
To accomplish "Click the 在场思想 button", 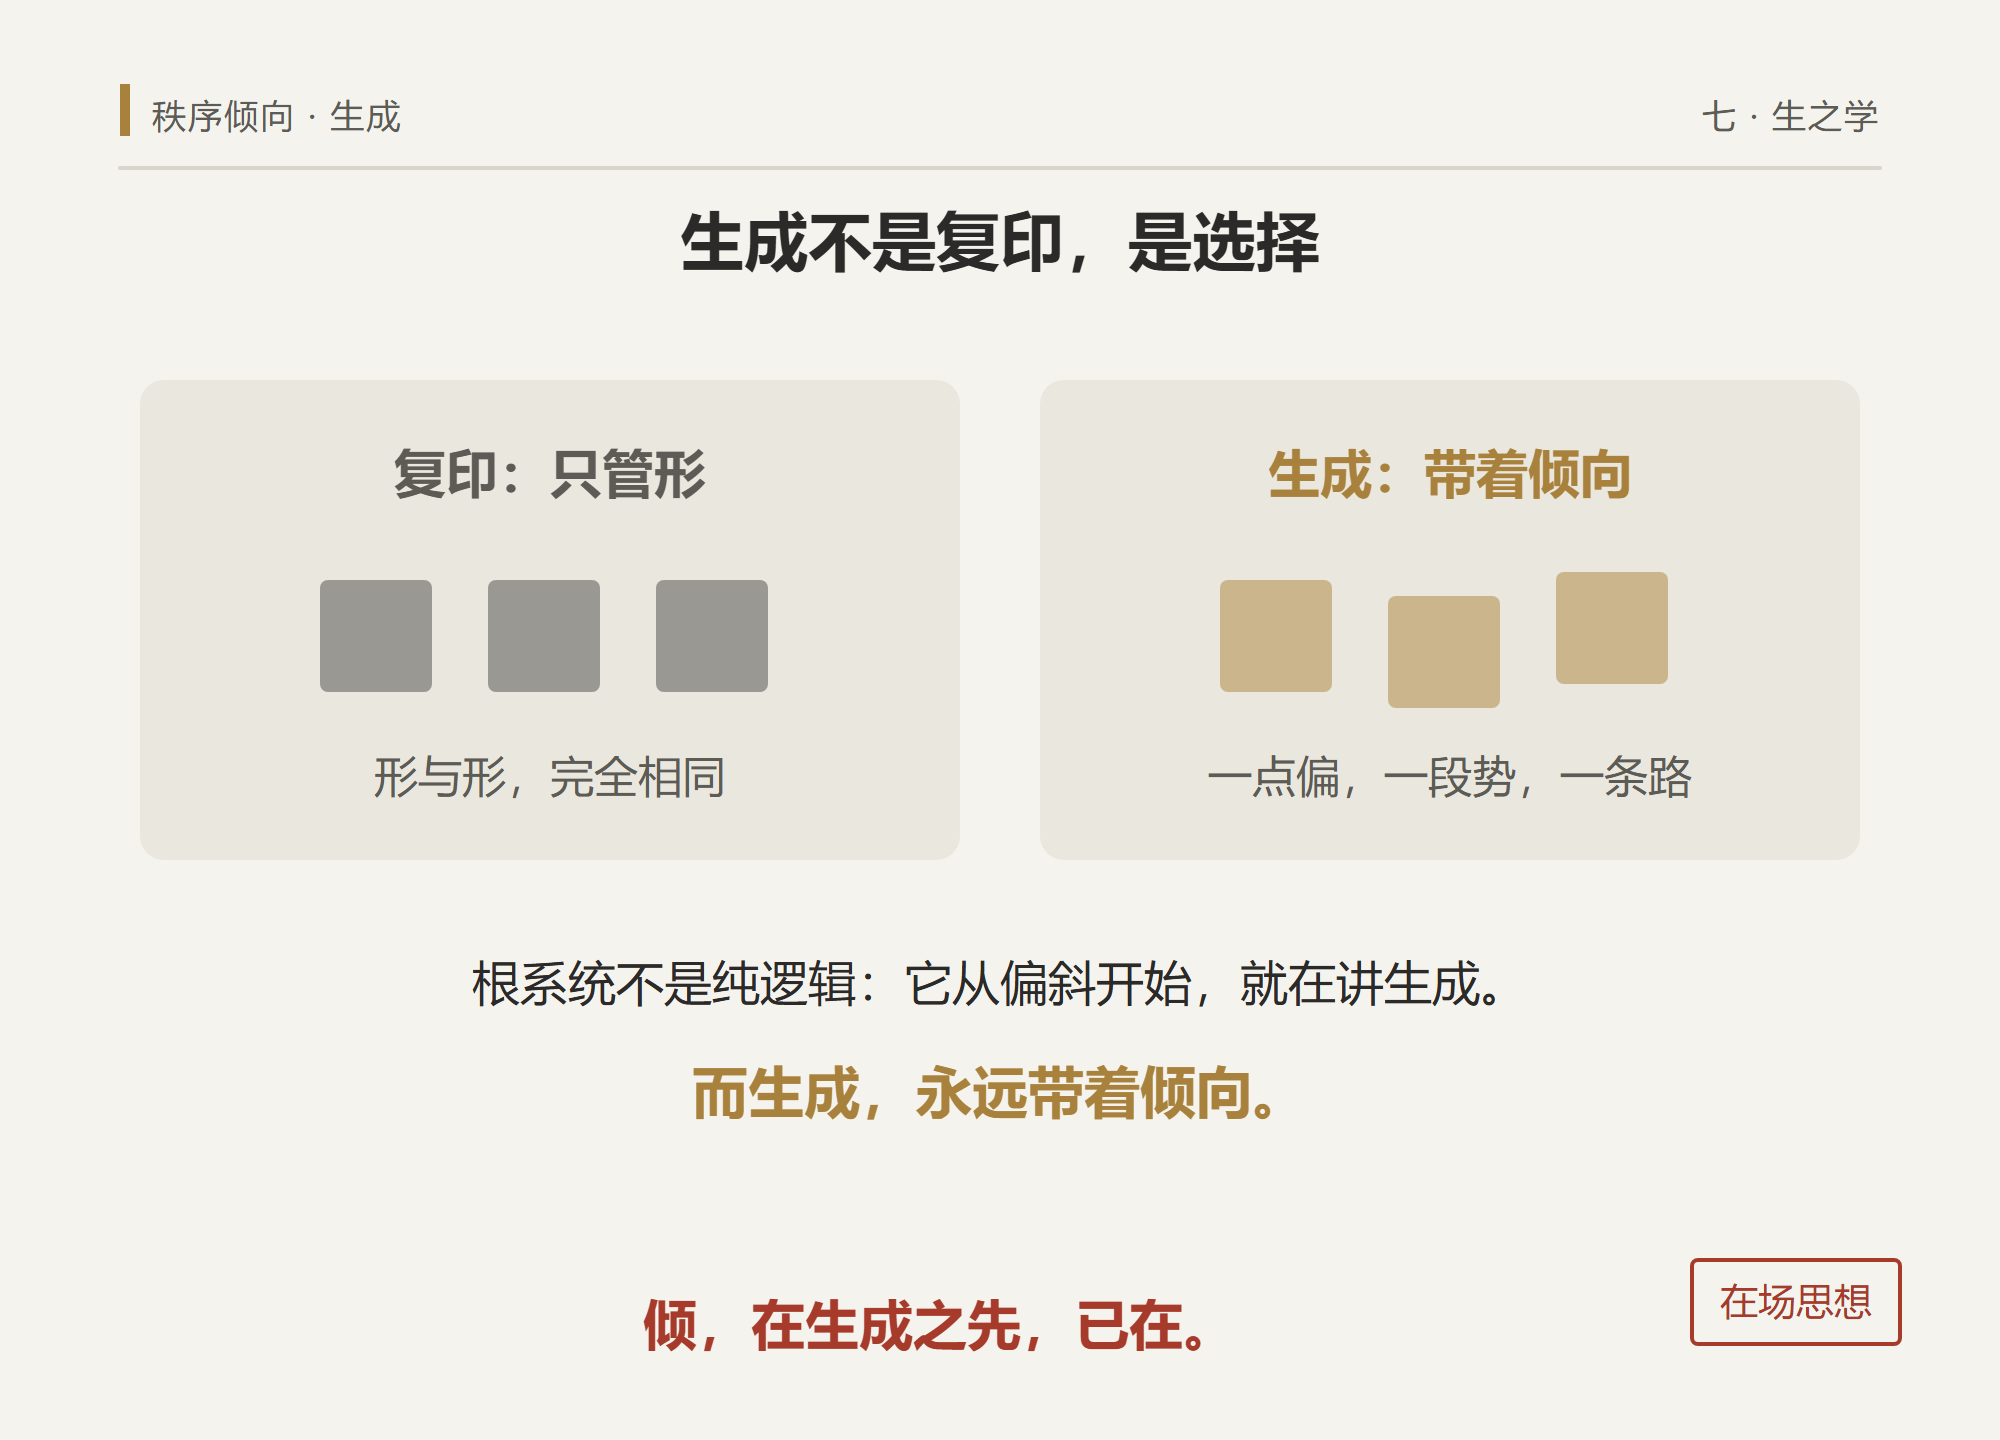I will coord(1795,1302).
